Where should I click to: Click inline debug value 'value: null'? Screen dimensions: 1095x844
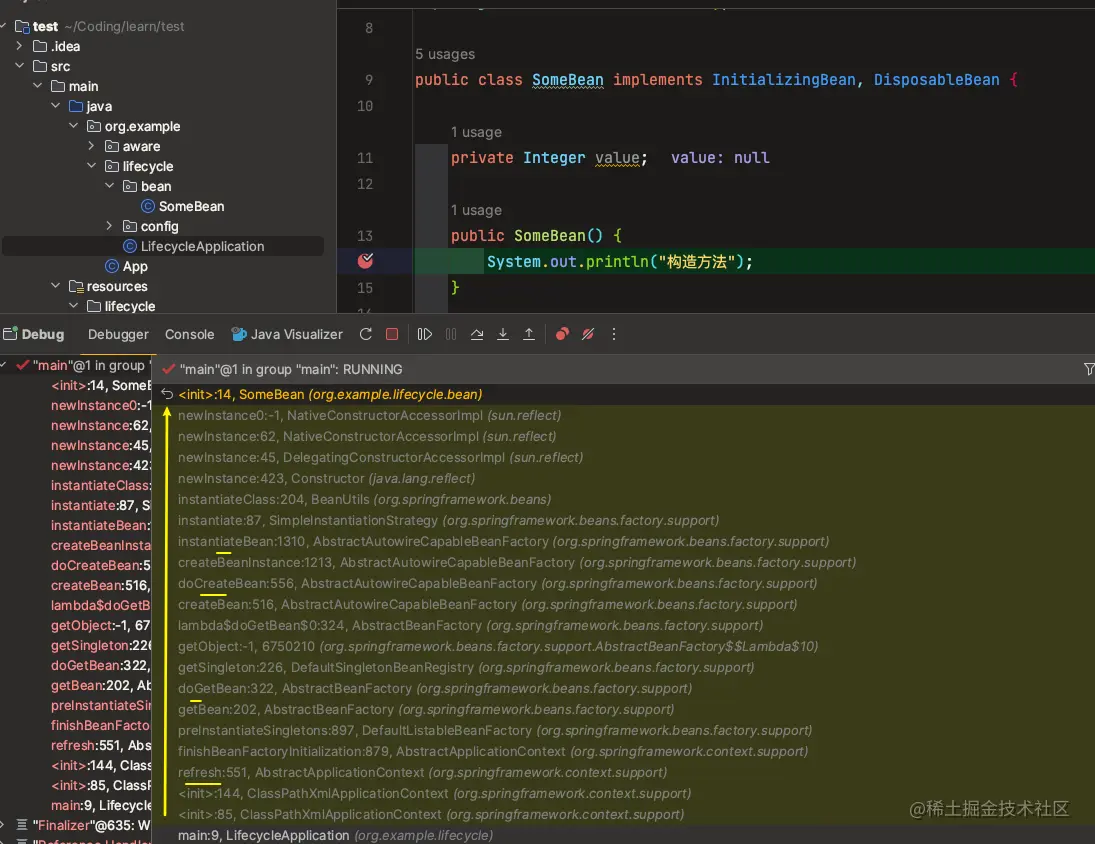[x=720, y=158]
